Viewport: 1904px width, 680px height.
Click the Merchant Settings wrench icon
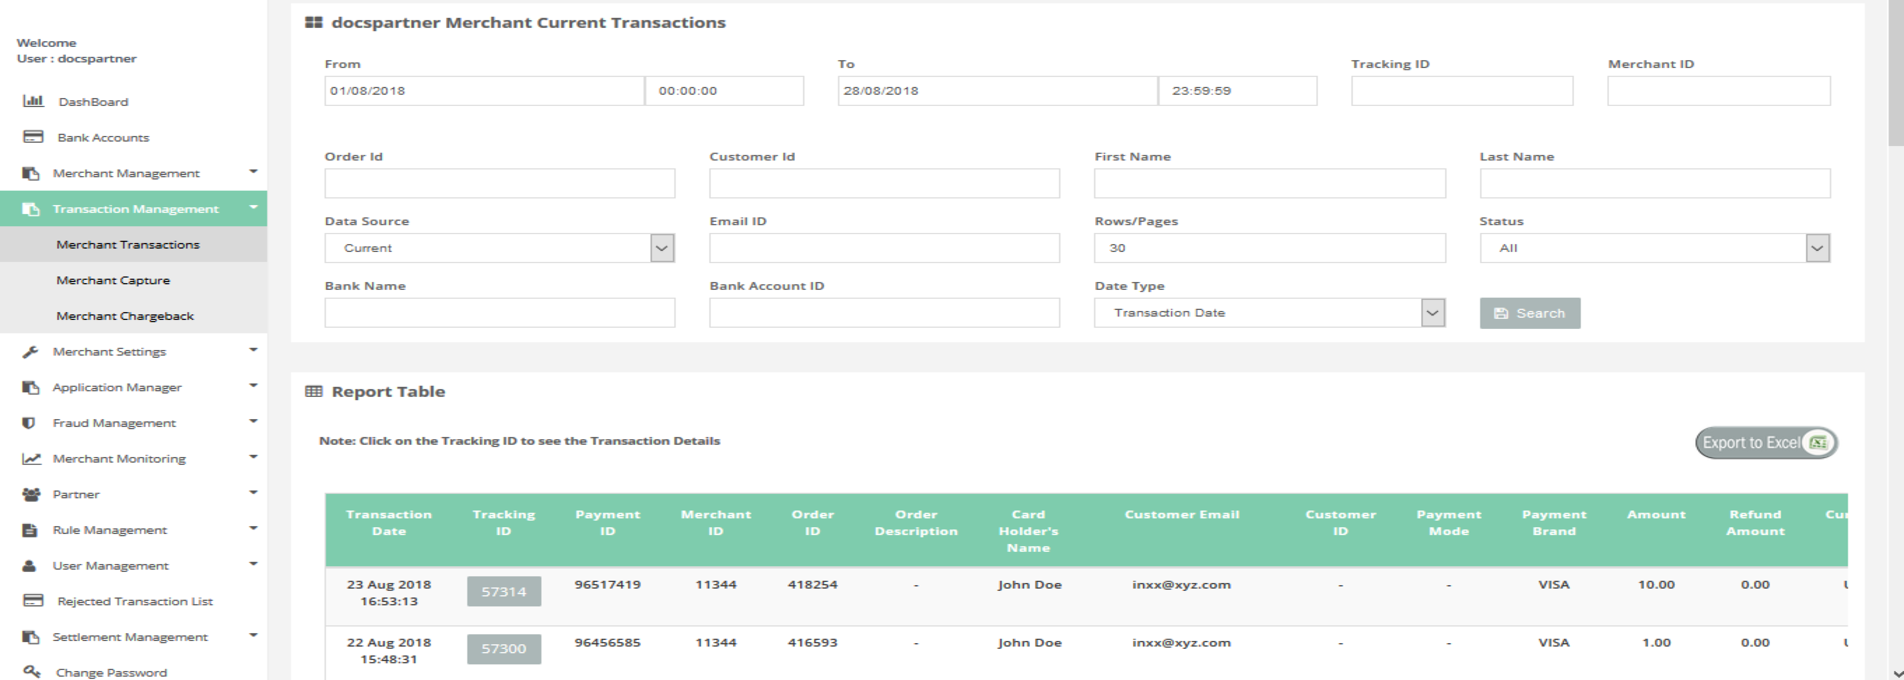(31, 352)
